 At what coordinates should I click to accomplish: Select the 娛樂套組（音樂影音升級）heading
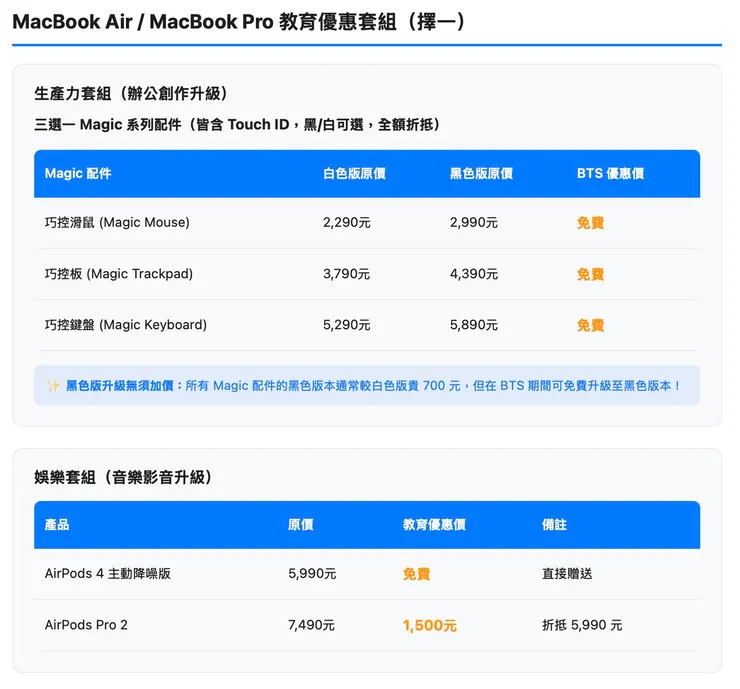coord(123,477)
